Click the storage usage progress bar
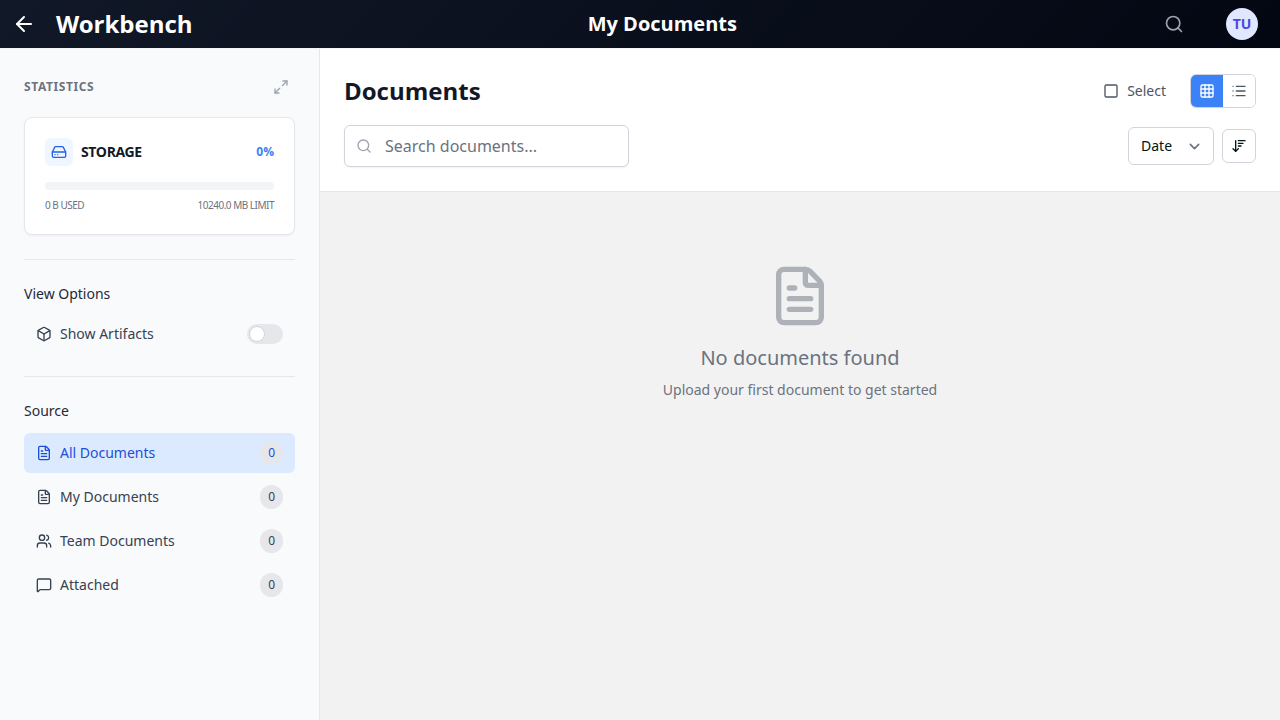 pos(159,185)
